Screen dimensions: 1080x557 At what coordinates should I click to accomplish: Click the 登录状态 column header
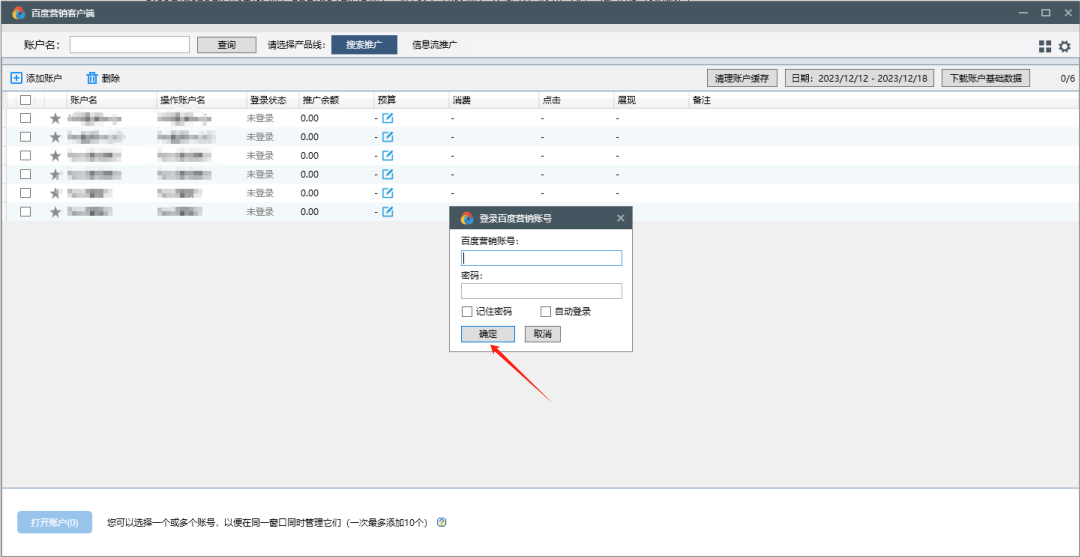[x=273, y=100]
